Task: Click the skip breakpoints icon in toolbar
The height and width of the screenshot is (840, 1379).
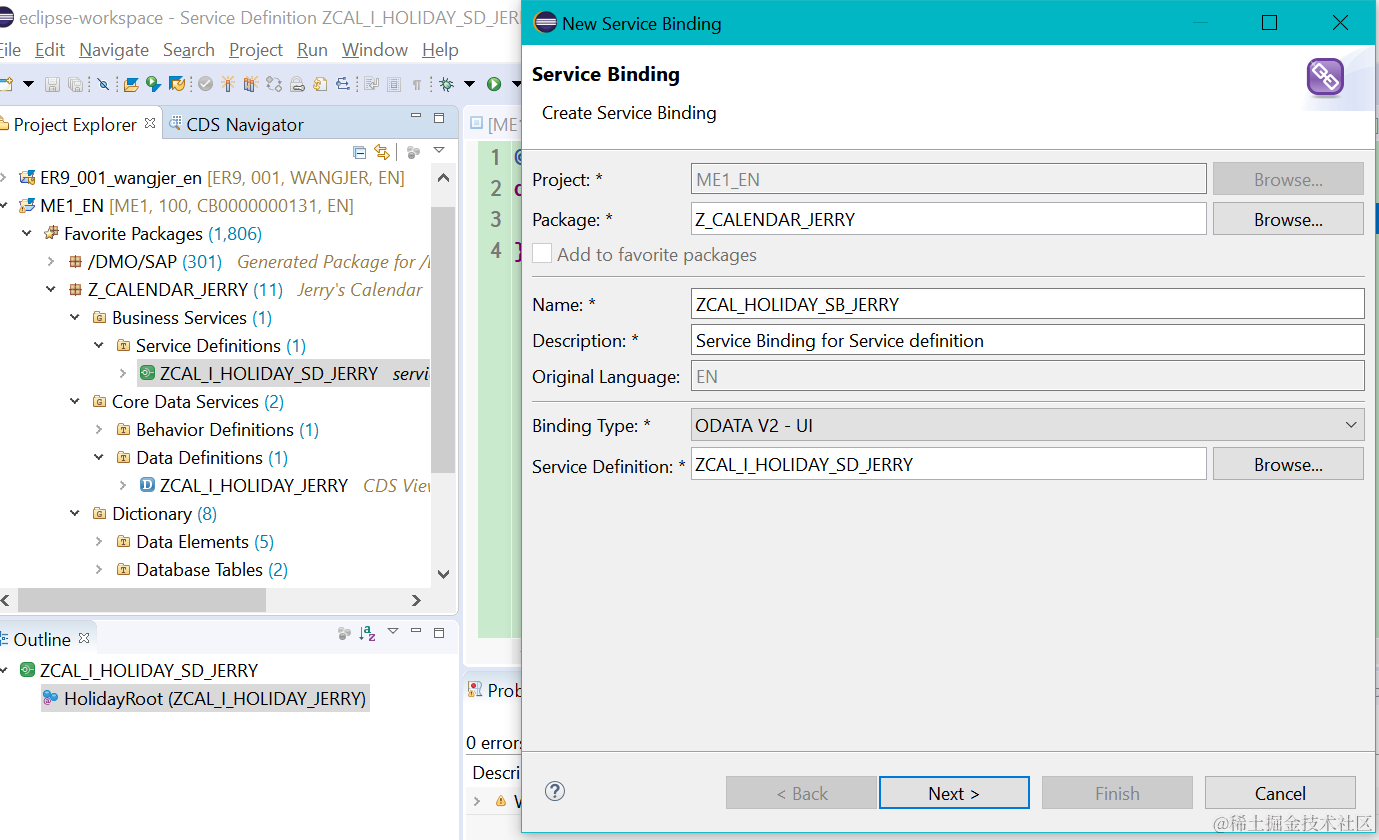Action: click(102, 85)
